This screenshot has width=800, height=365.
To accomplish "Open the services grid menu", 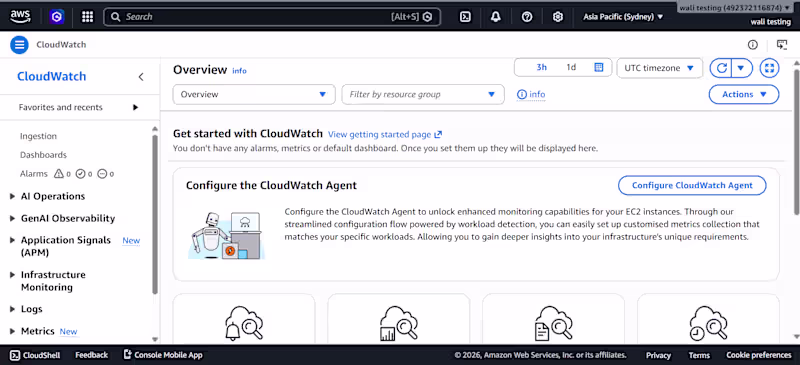I will coord(87,17).
